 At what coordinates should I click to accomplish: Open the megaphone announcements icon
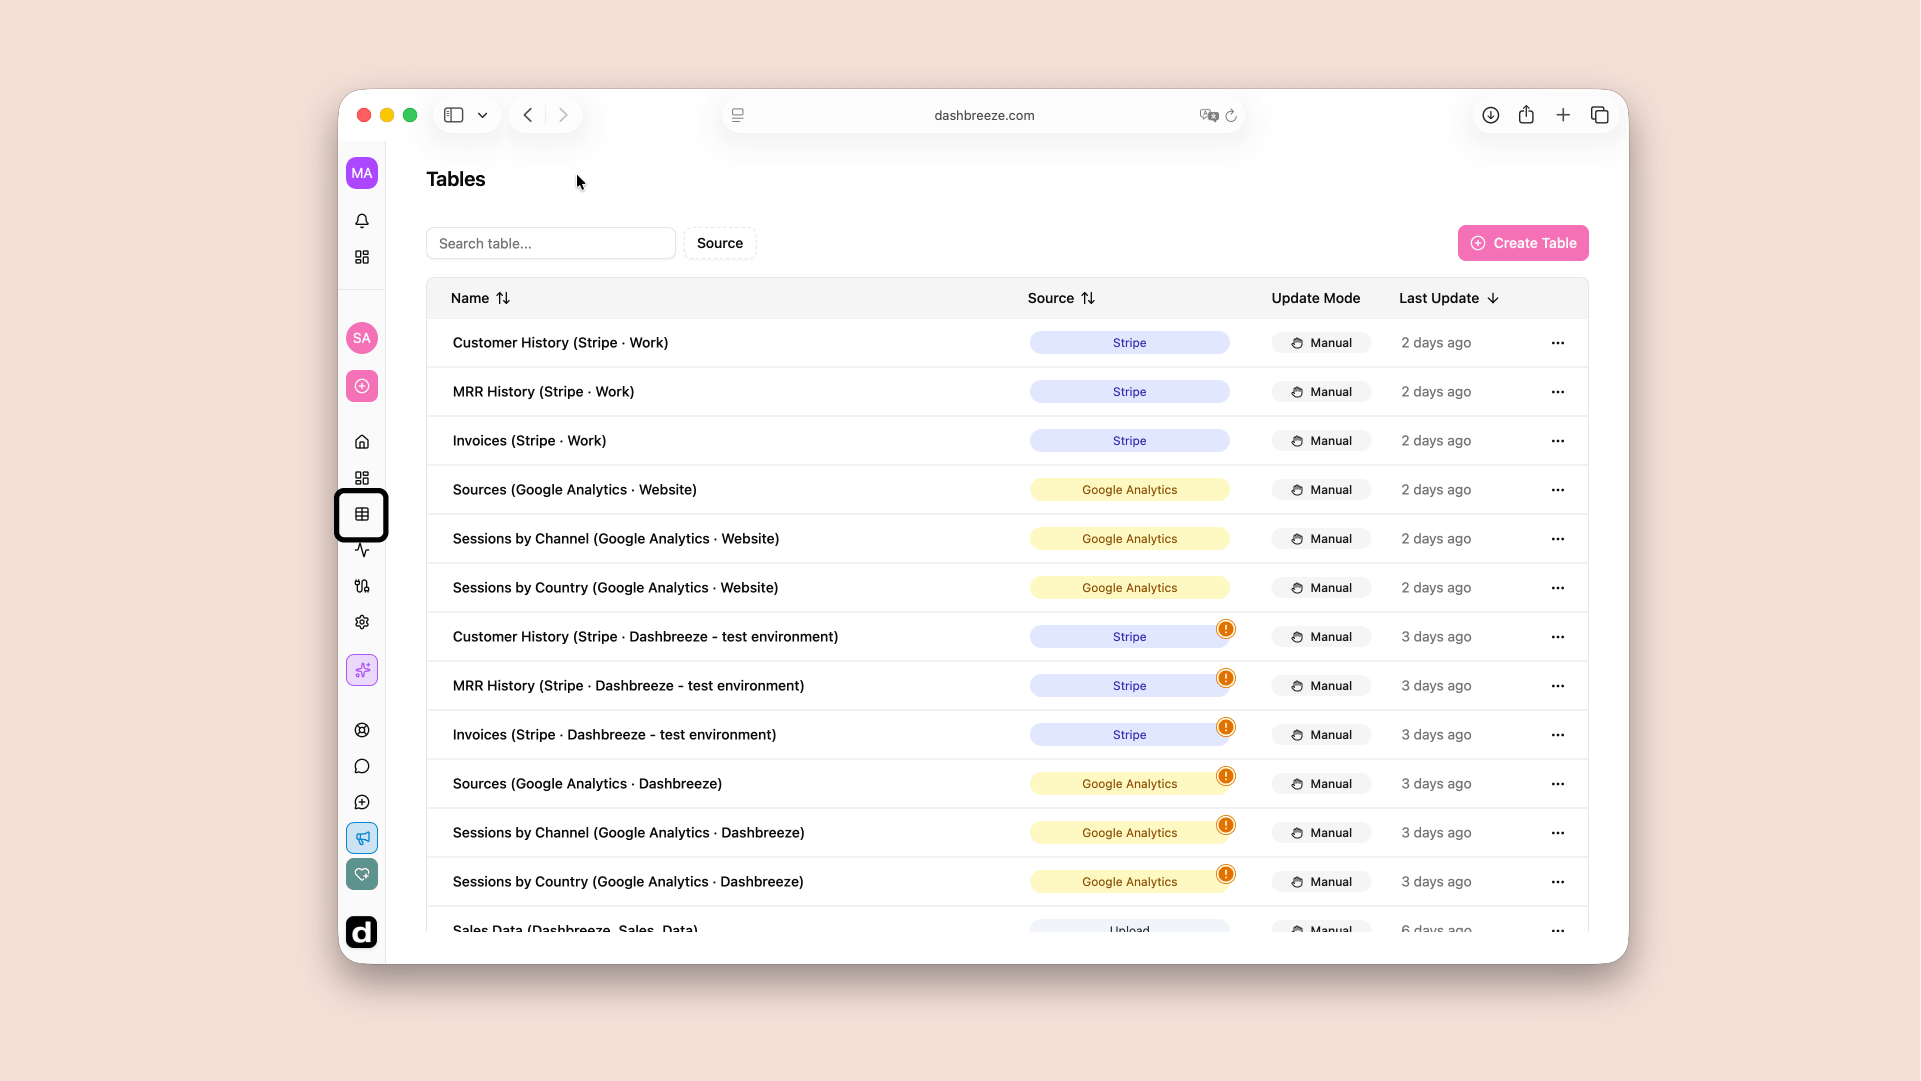(362, 838)
